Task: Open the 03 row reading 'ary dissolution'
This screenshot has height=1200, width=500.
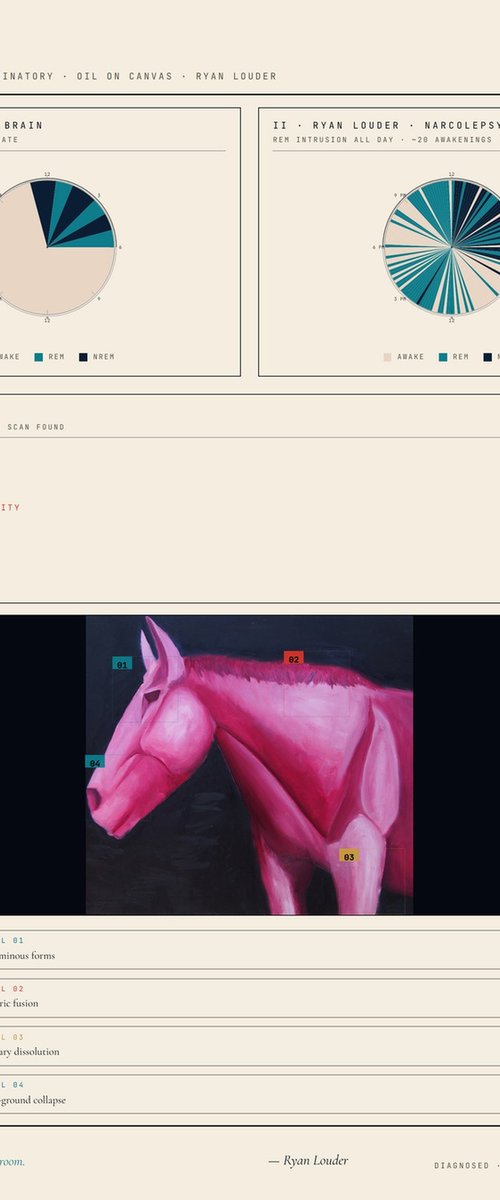Action: point(250,1045)
